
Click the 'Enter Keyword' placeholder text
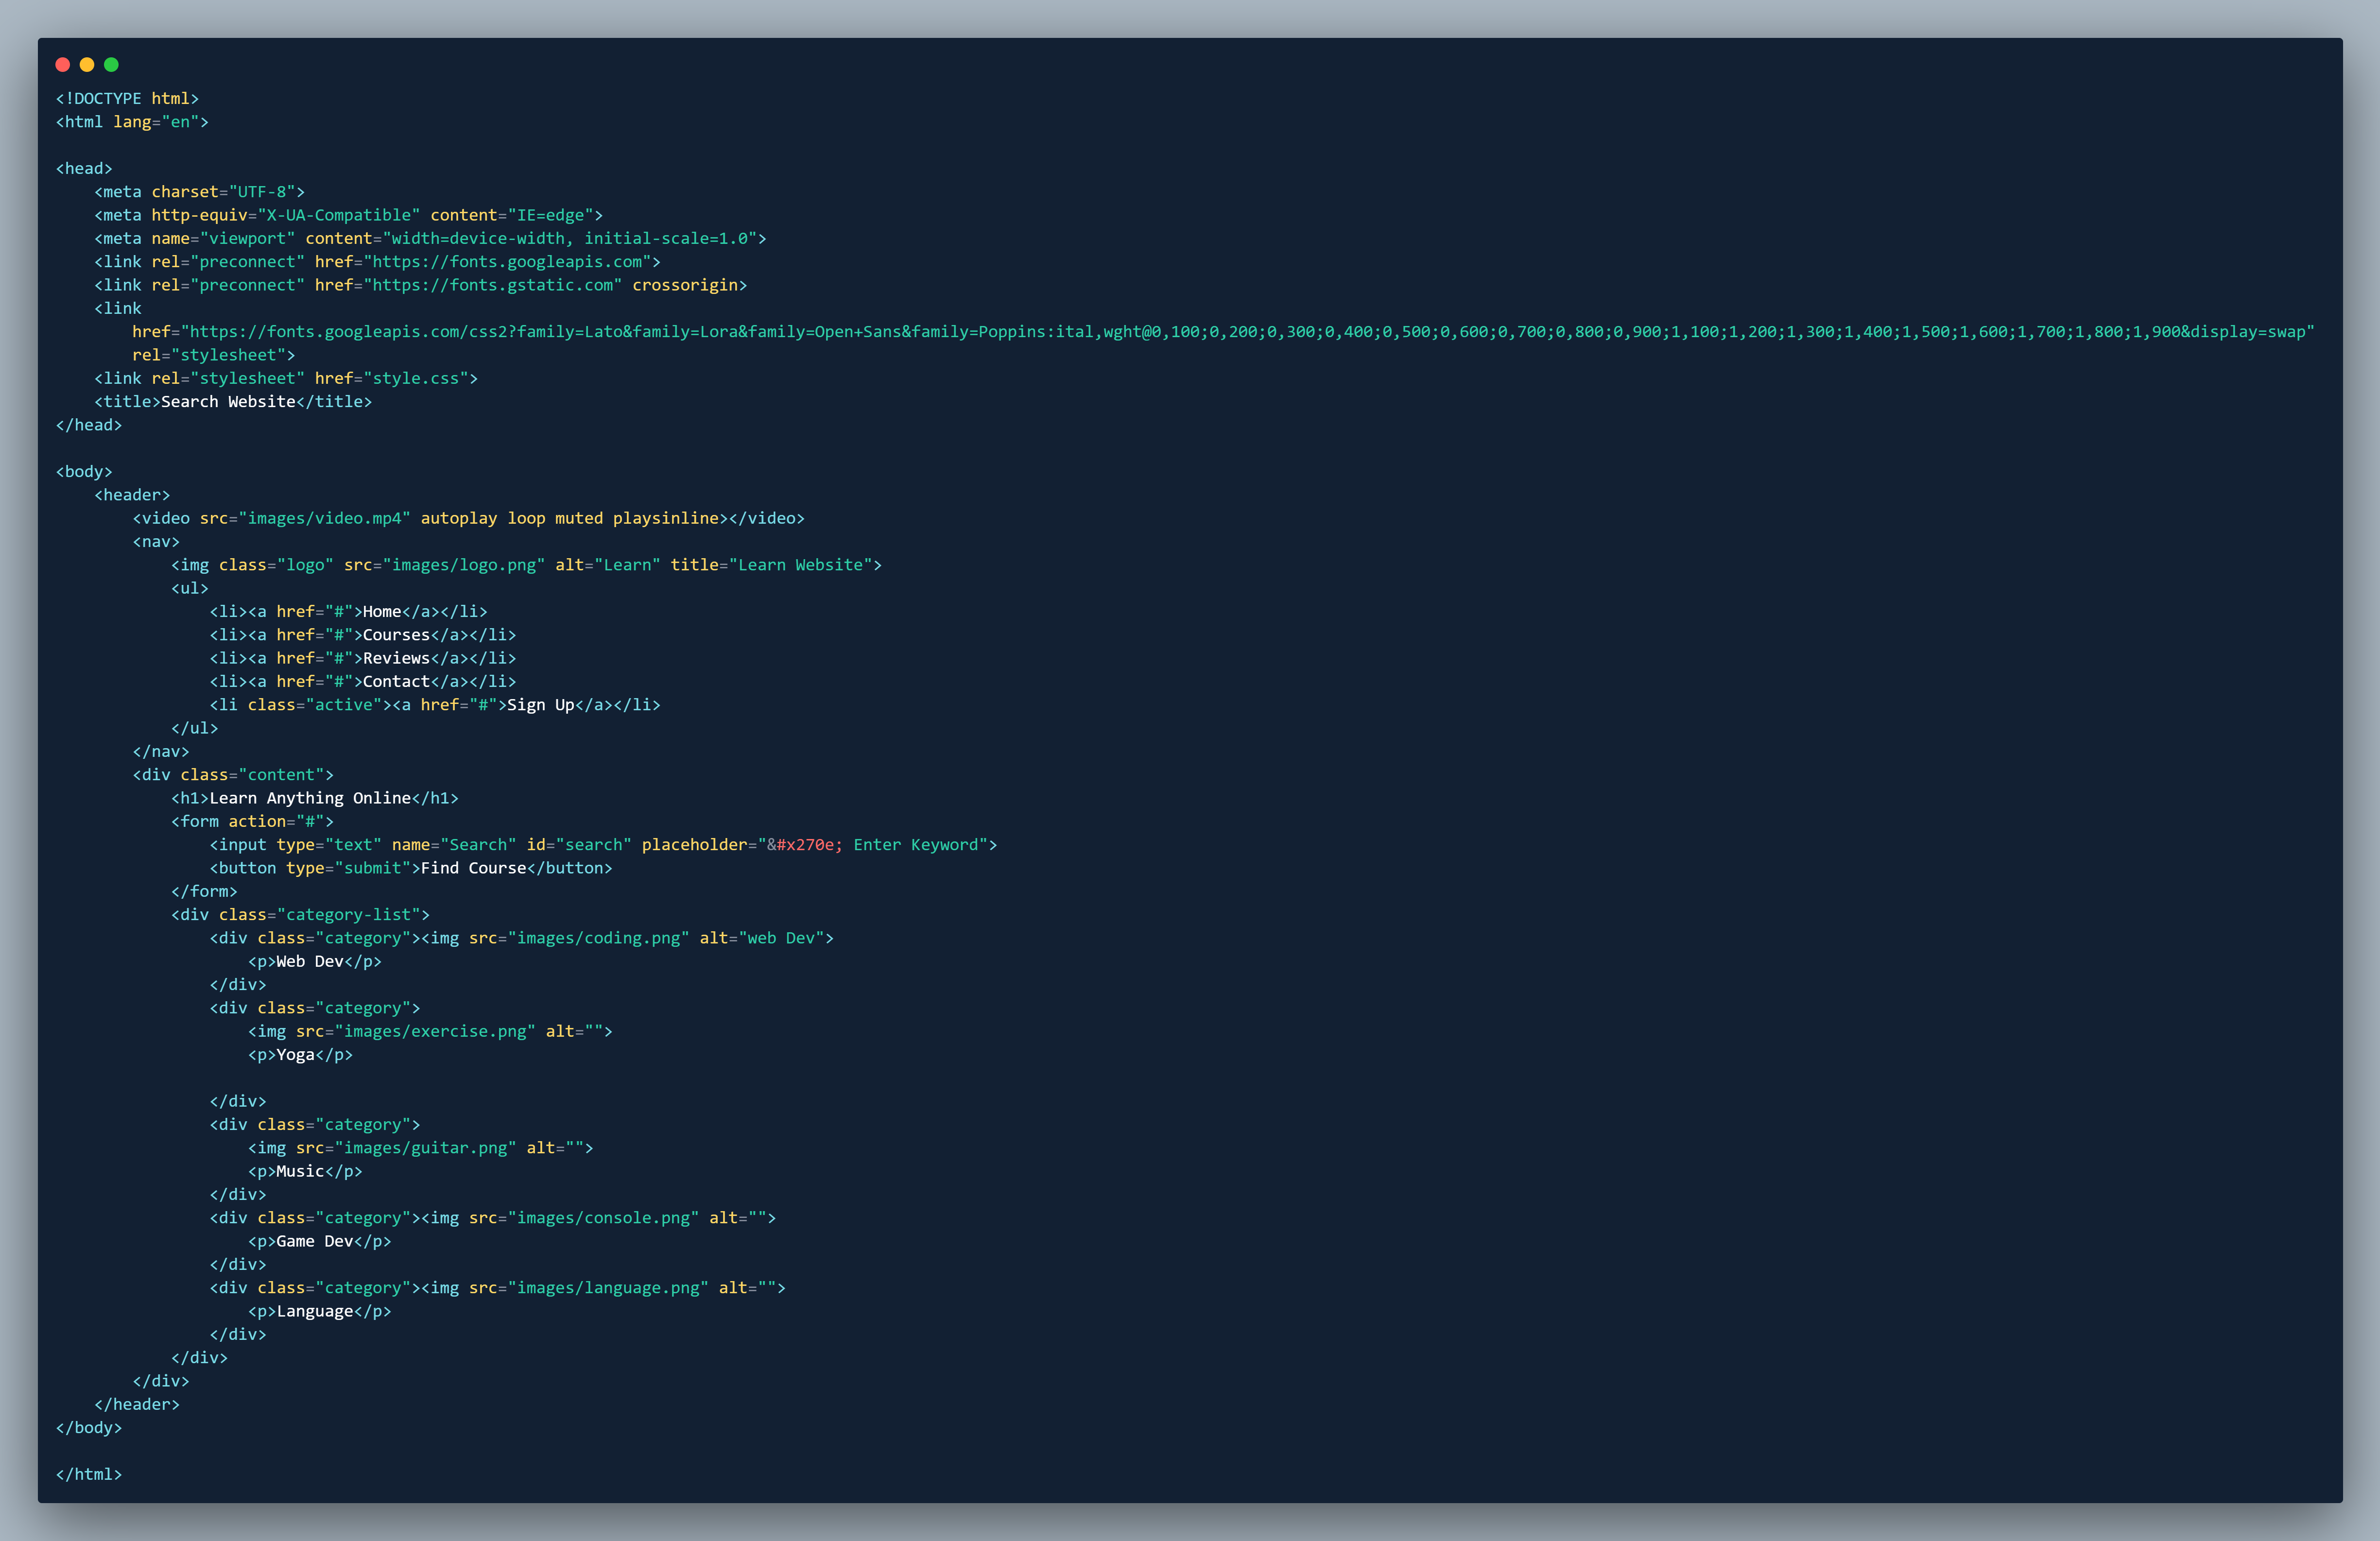(916, 845)
